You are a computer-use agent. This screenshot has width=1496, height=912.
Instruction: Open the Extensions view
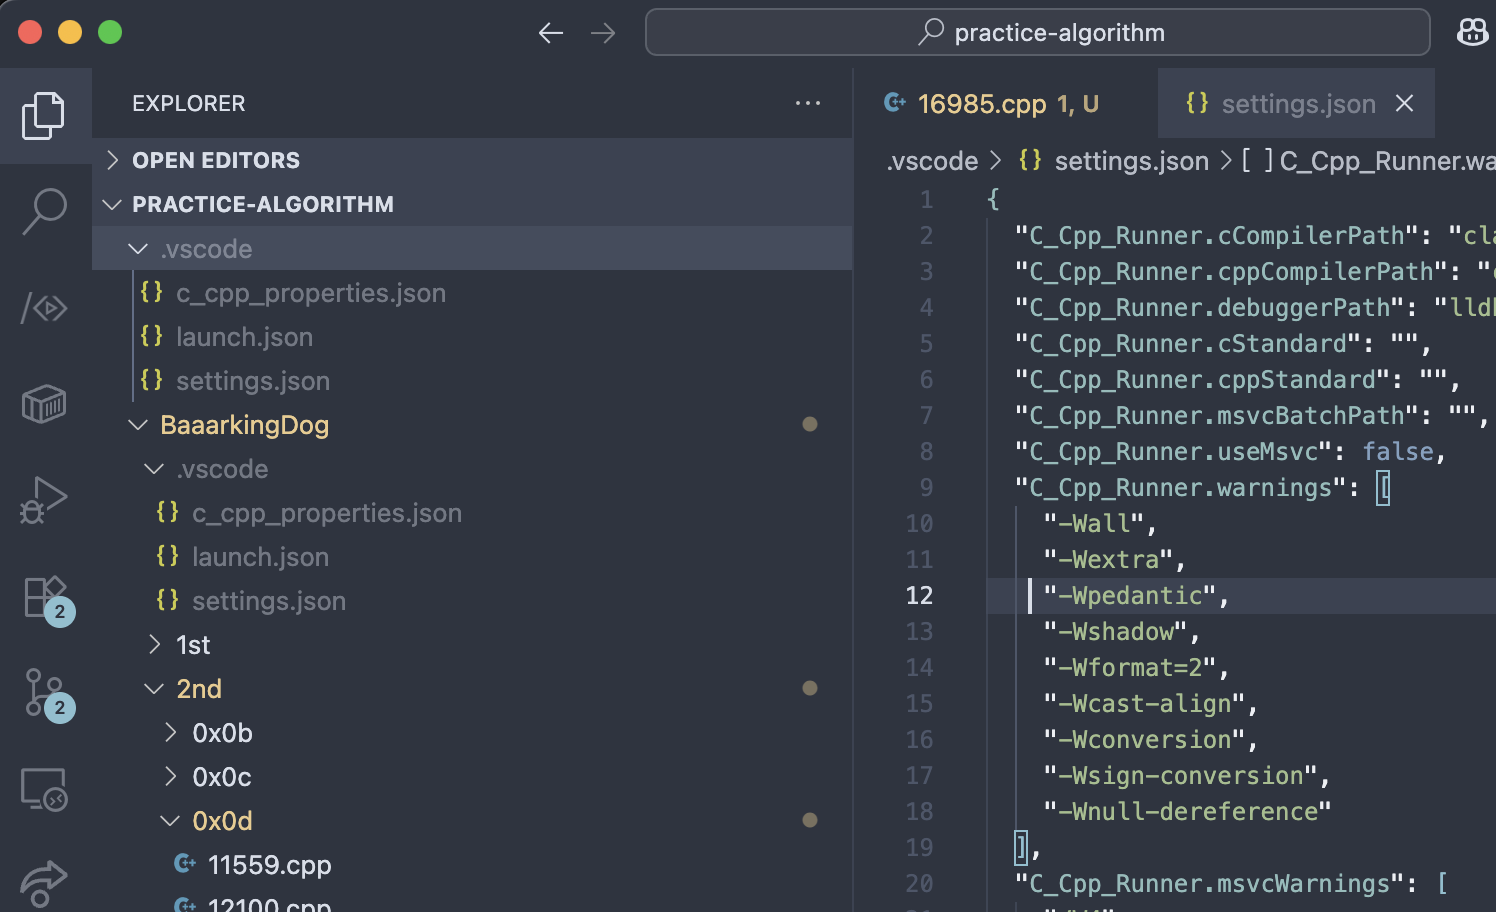[45, 597]
